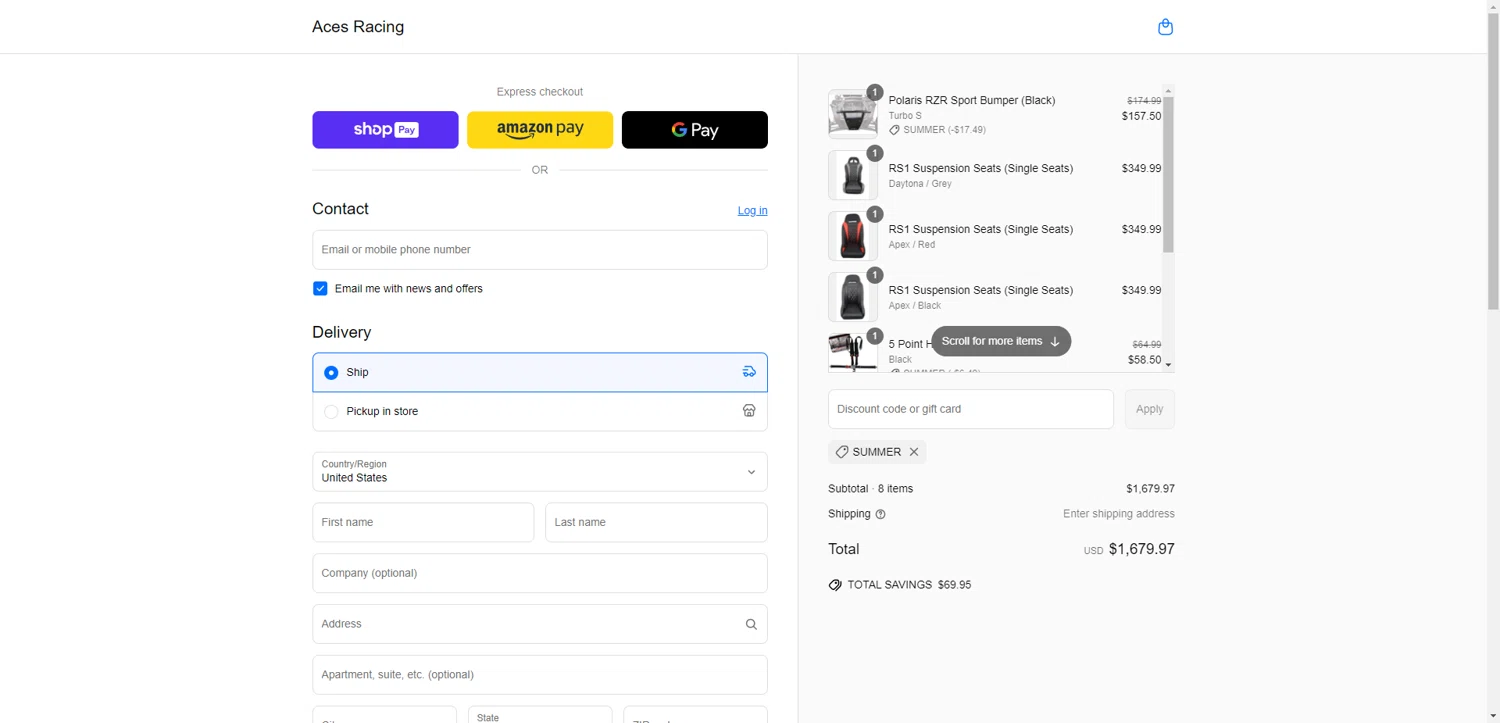Pay with Shop Pay express checkout
Screen dimensions: 1500x723
(385, 130)
